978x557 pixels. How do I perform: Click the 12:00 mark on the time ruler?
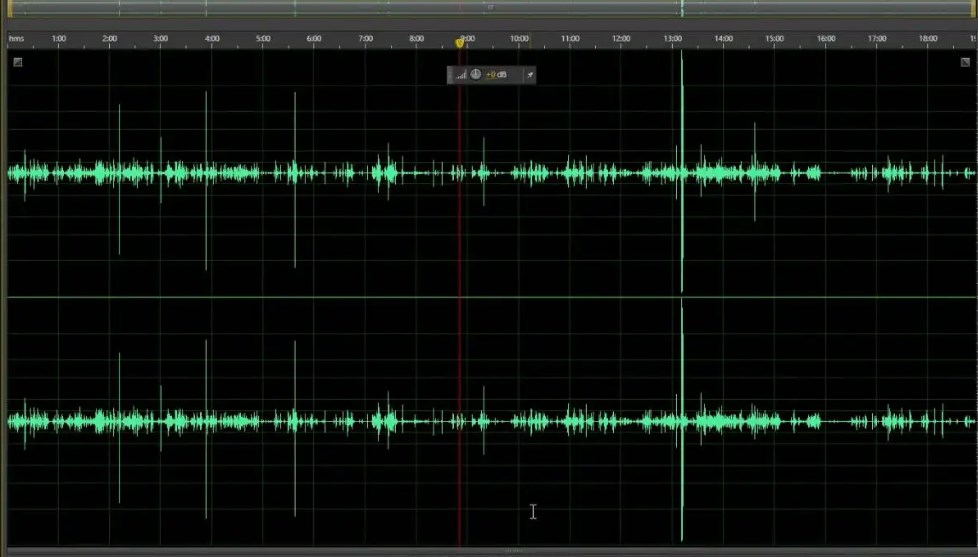[x=621, y=39]
